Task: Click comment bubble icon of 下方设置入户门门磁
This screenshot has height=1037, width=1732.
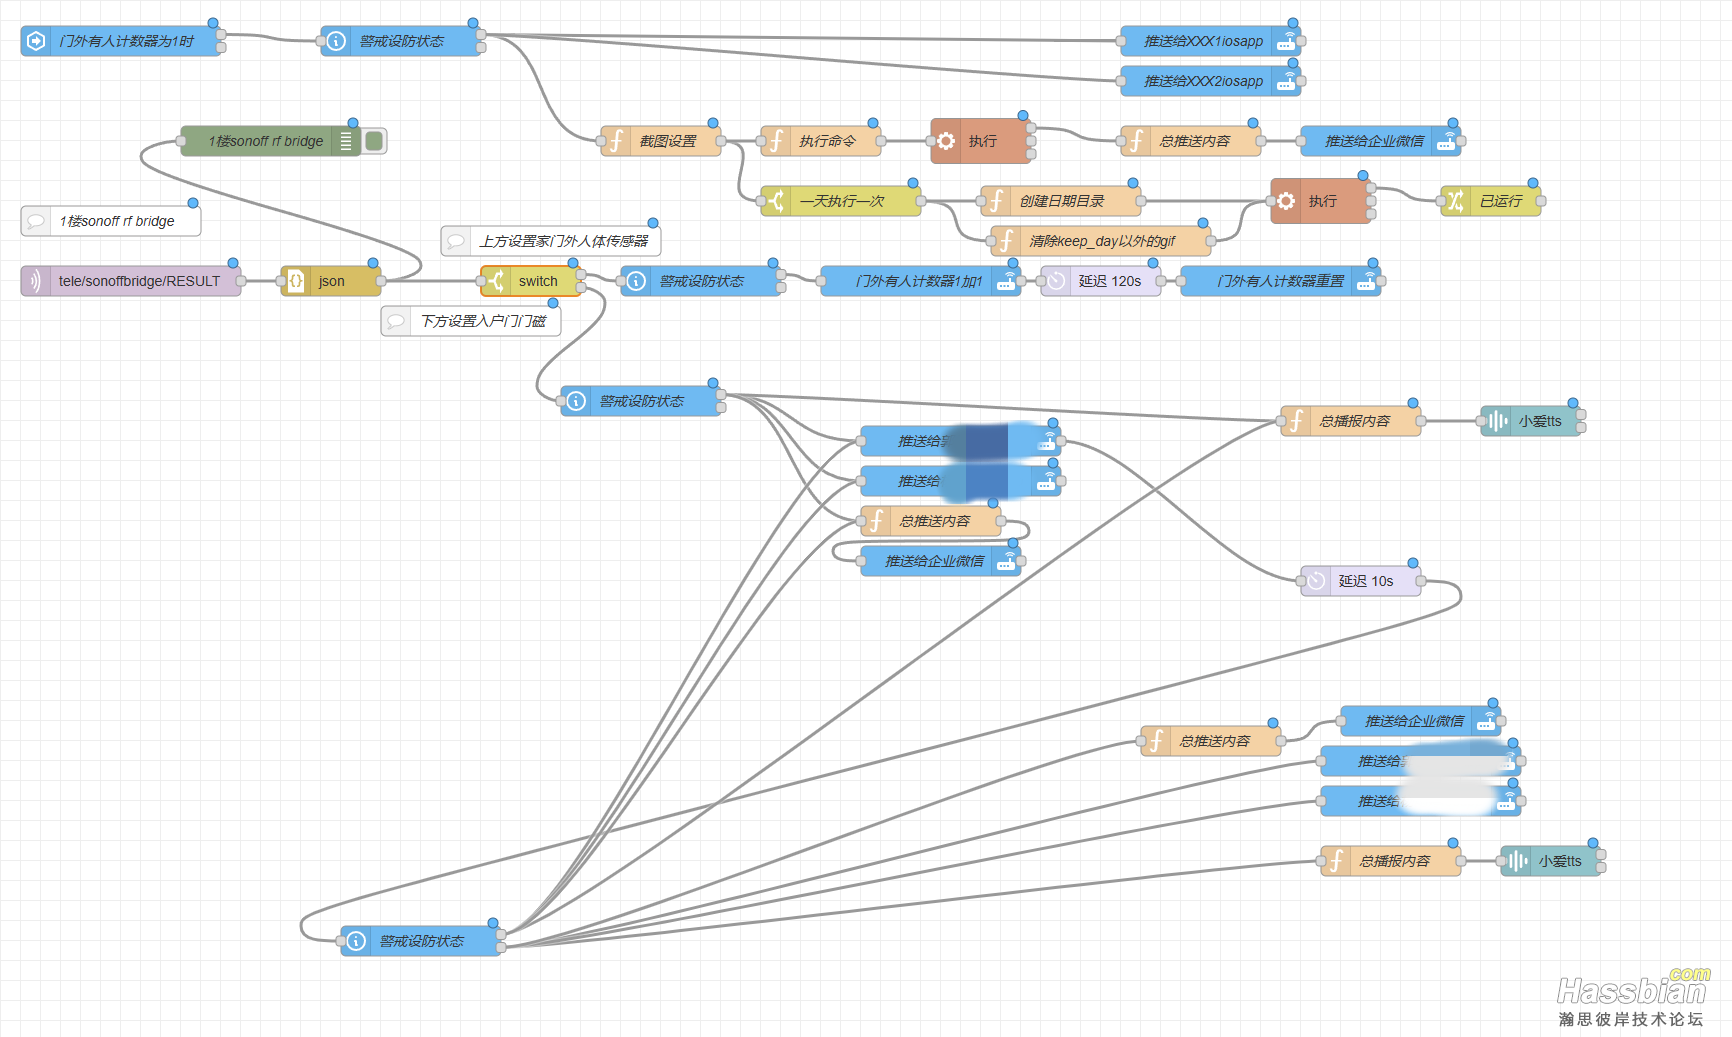Action: 396,321
